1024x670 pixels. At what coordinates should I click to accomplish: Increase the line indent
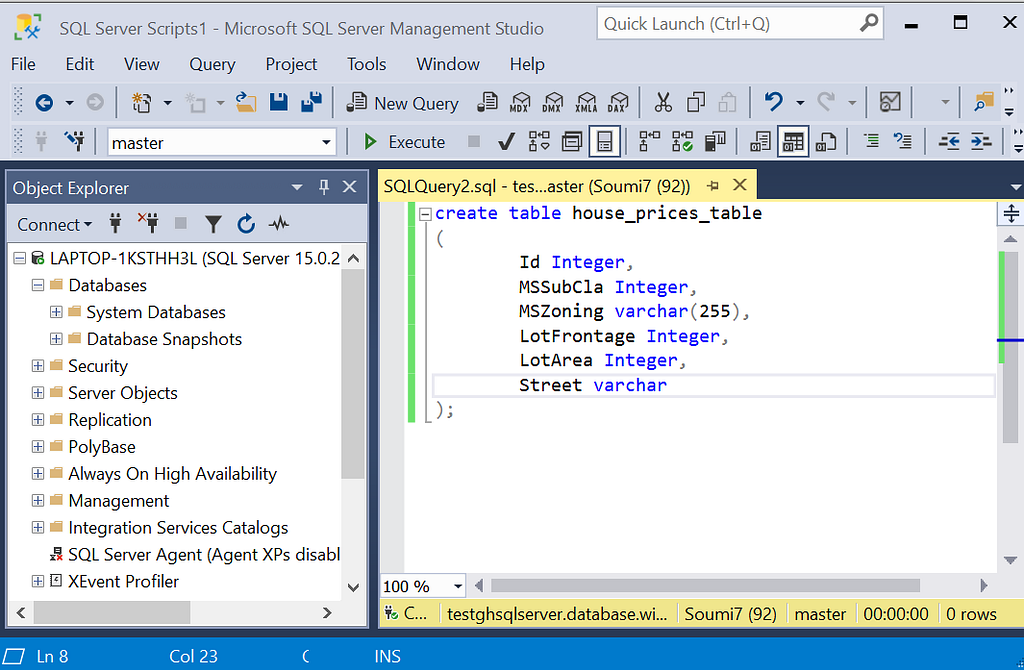[x=981, y=141]
